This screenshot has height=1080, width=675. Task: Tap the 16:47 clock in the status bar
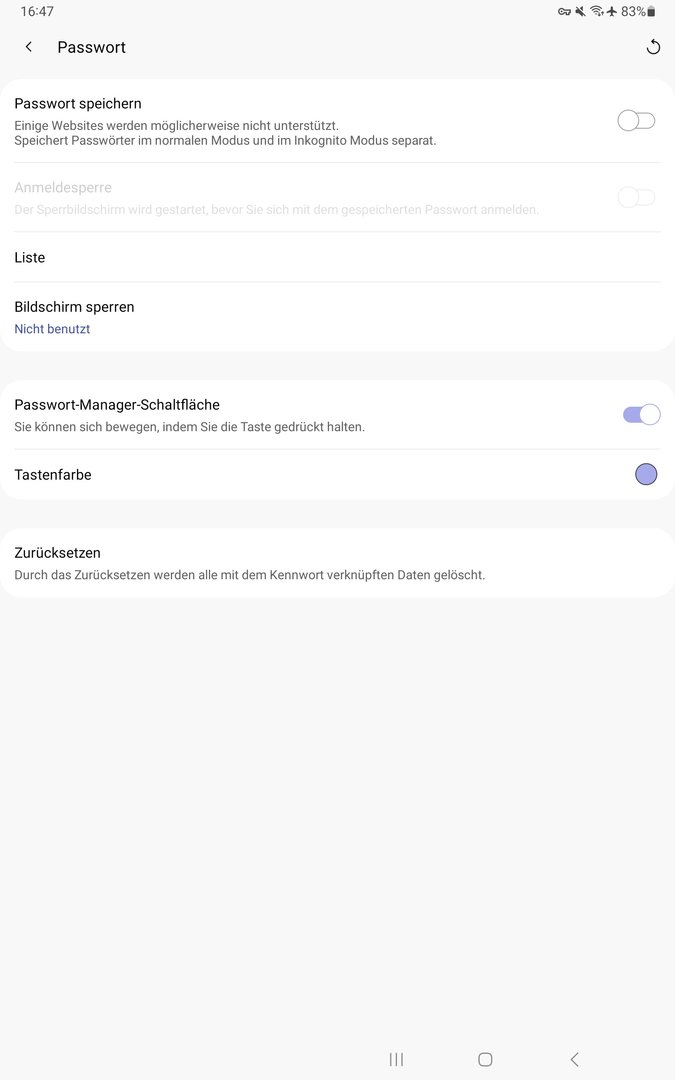(37, 12)
